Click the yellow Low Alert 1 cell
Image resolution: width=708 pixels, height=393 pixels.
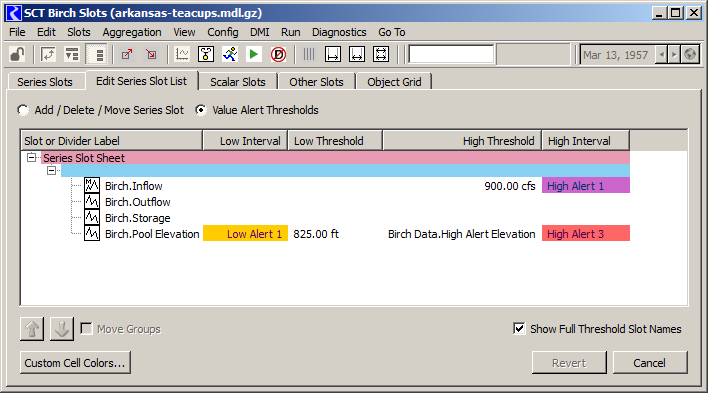(245, 234)
